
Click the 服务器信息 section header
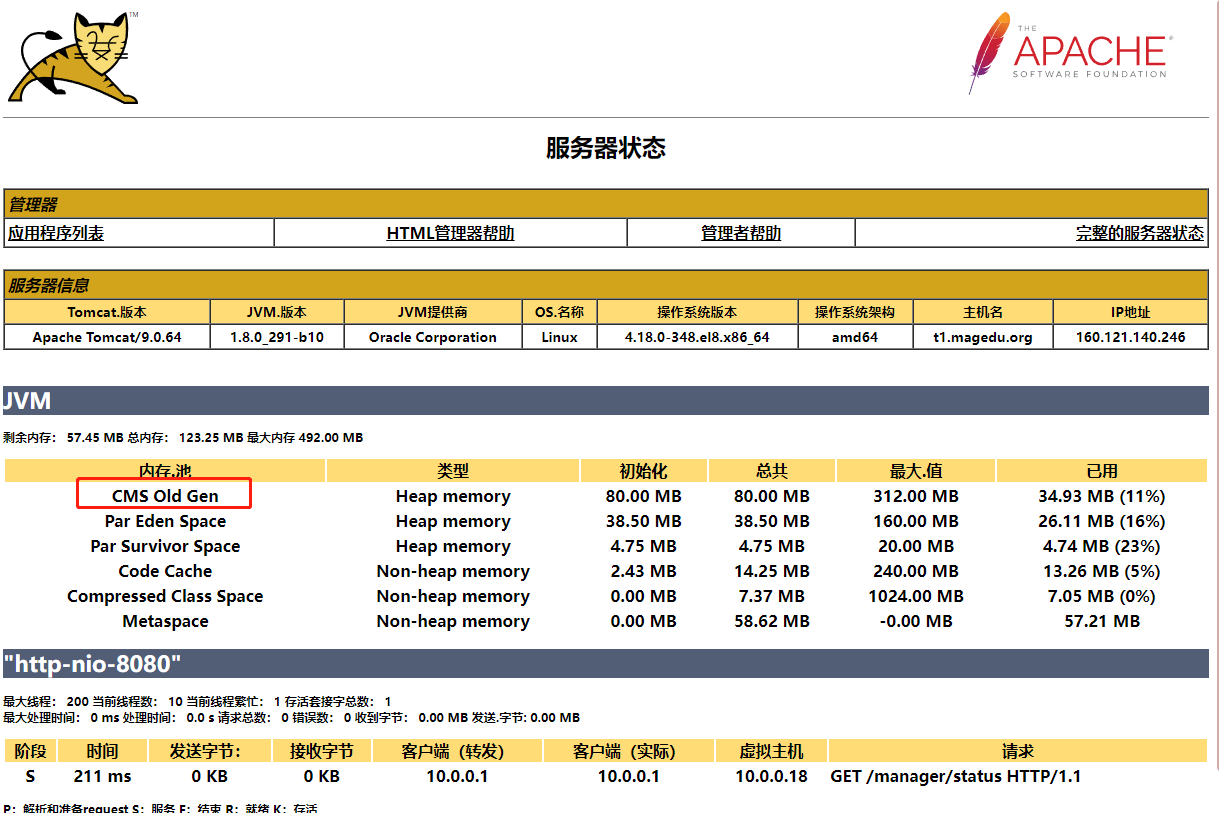[x=606, y=285]
